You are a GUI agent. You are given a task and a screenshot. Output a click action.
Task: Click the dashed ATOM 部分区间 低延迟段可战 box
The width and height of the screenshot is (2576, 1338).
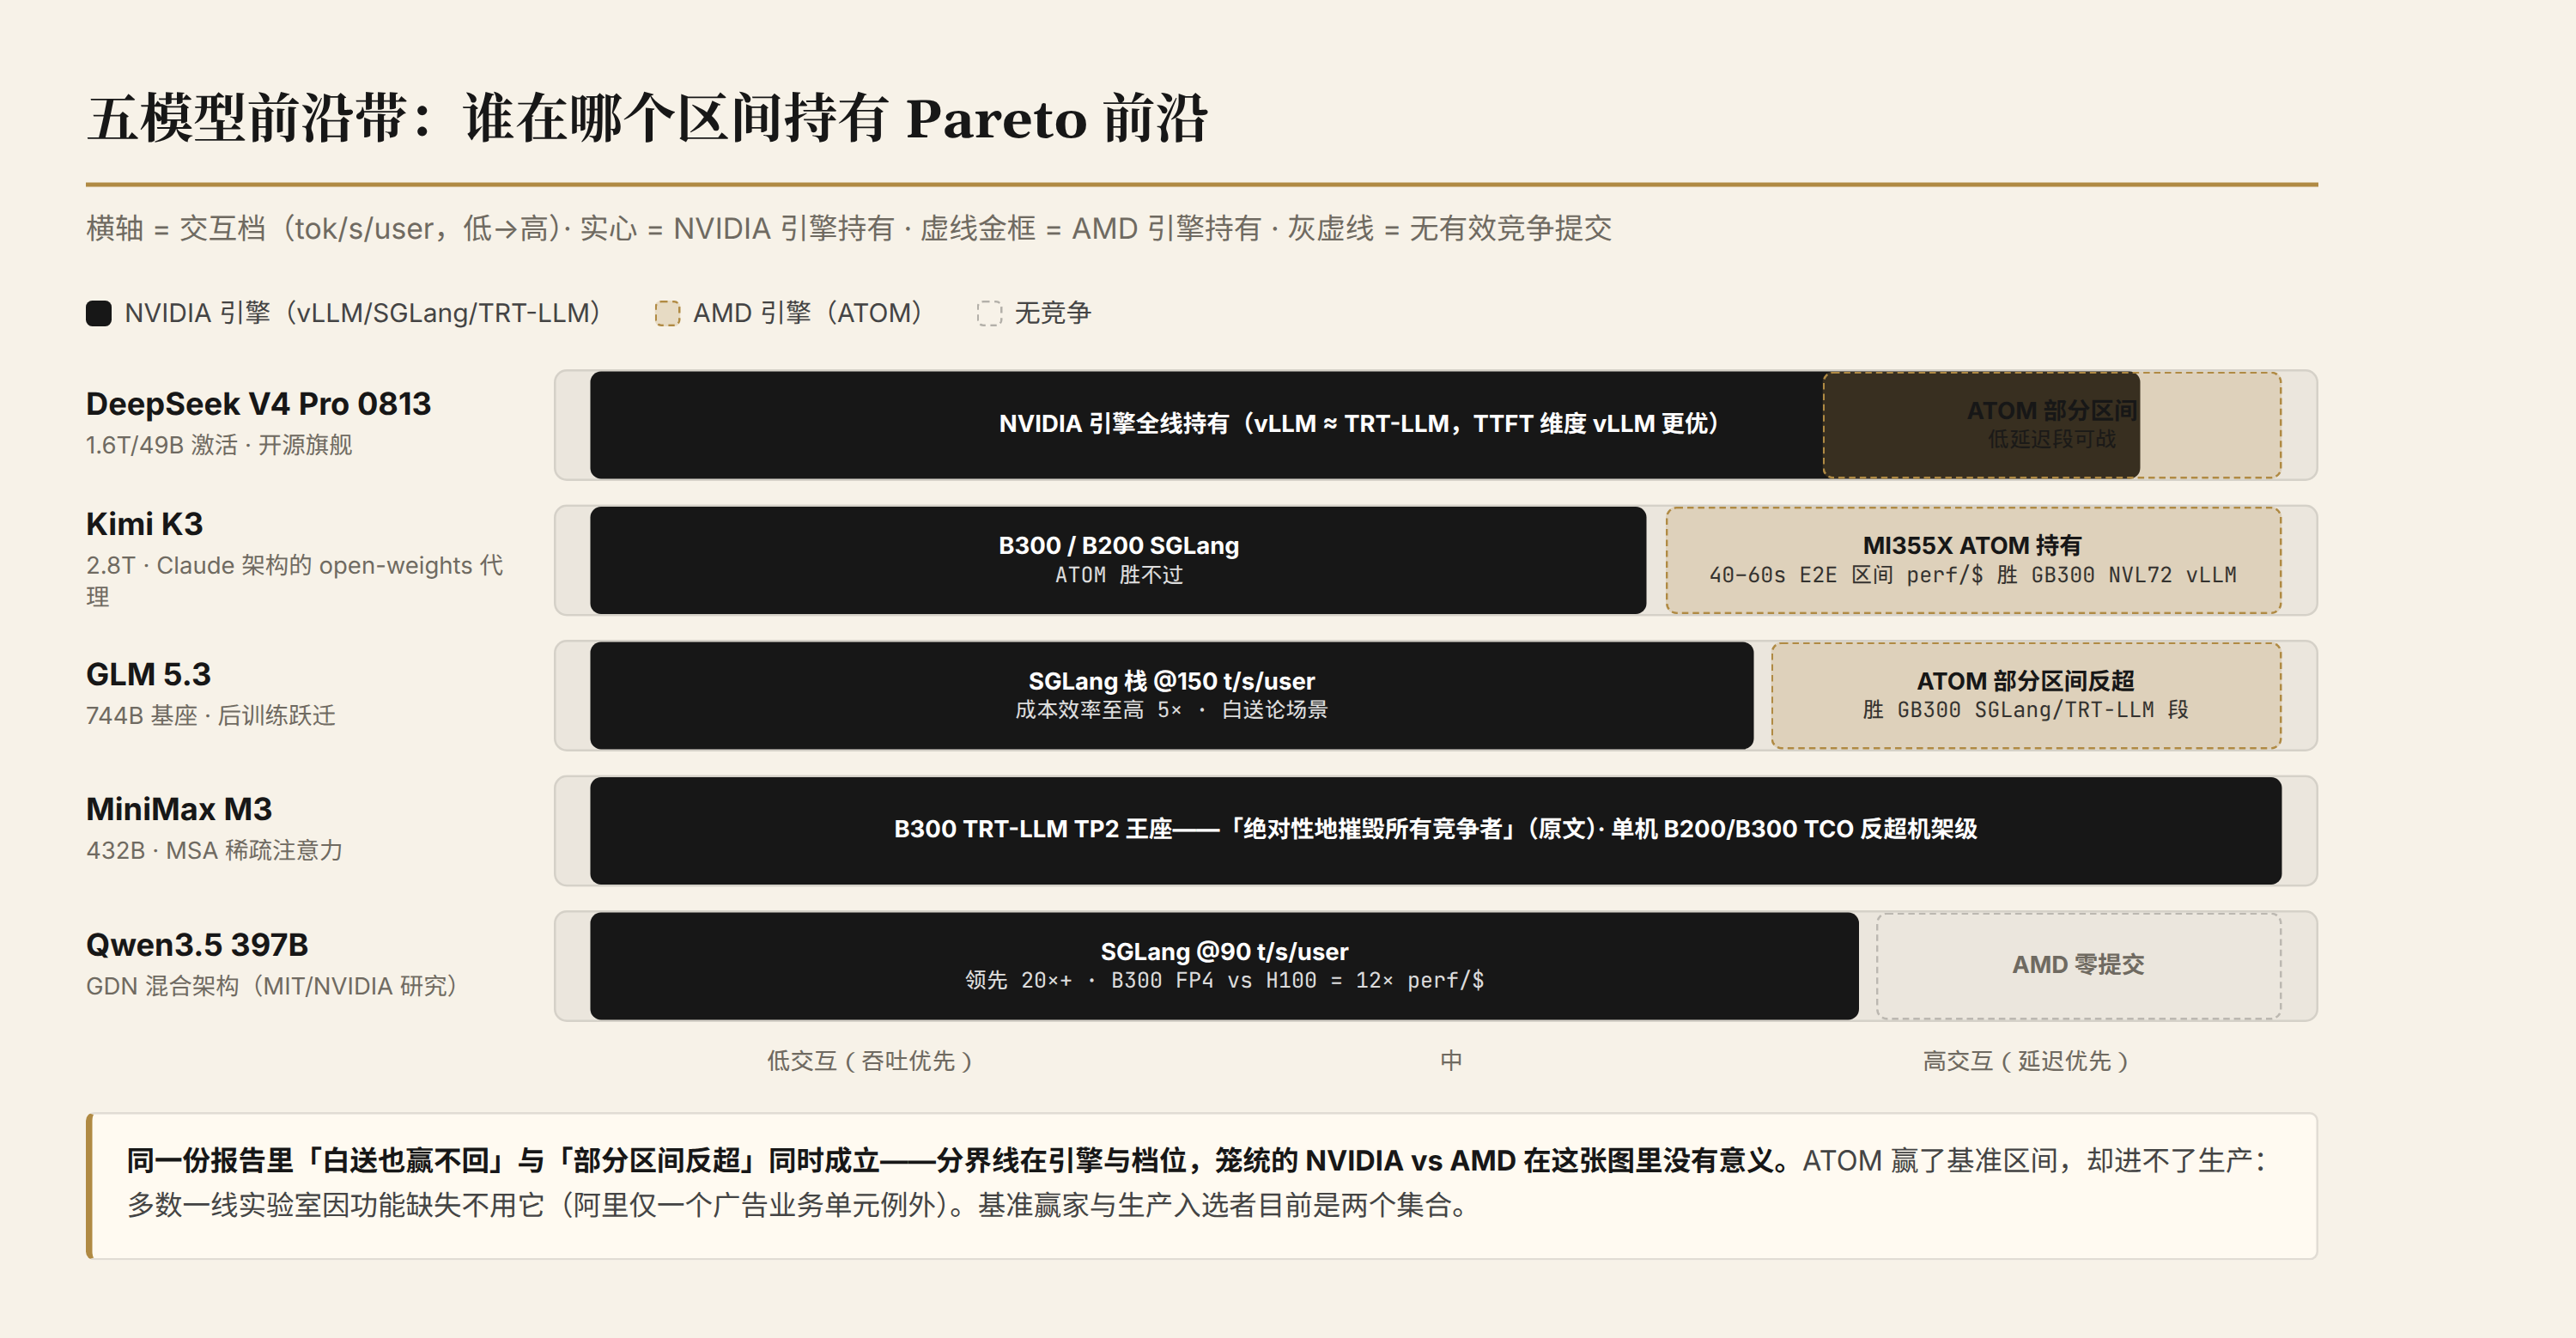pos(2052,425)
